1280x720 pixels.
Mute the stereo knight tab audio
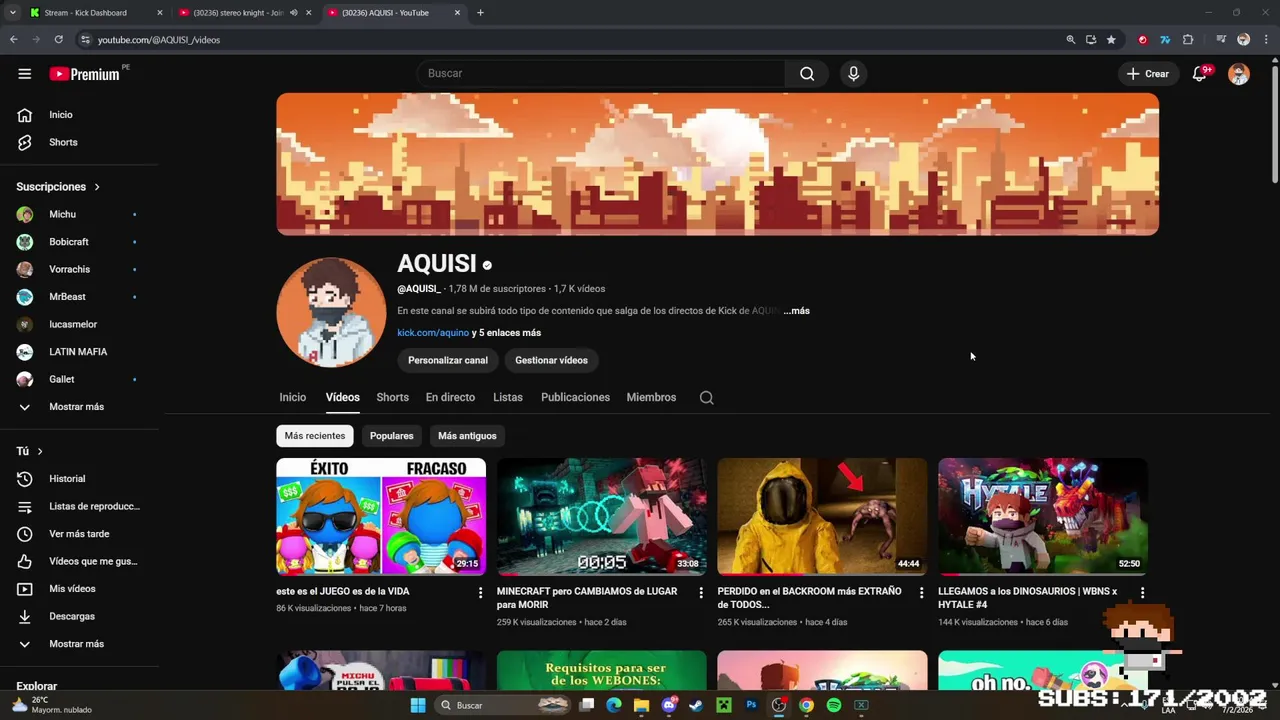point(294,13)
